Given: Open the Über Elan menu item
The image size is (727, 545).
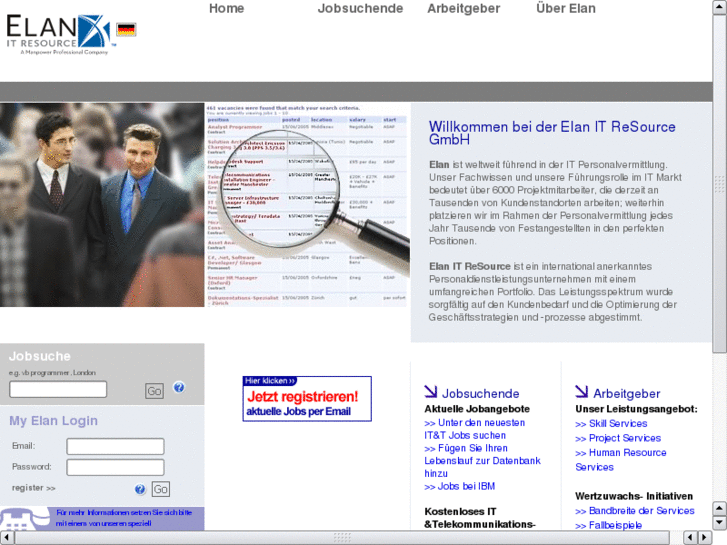Looking at the screenshot, I should [566, 8].
